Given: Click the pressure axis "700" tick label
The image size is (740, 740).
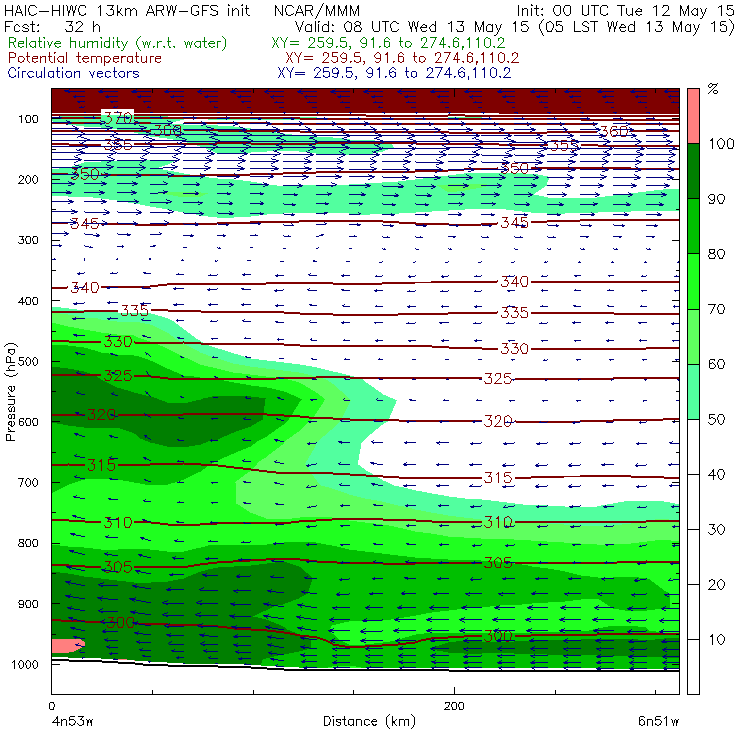Looking at the screenshot, I should pos(28,482).
